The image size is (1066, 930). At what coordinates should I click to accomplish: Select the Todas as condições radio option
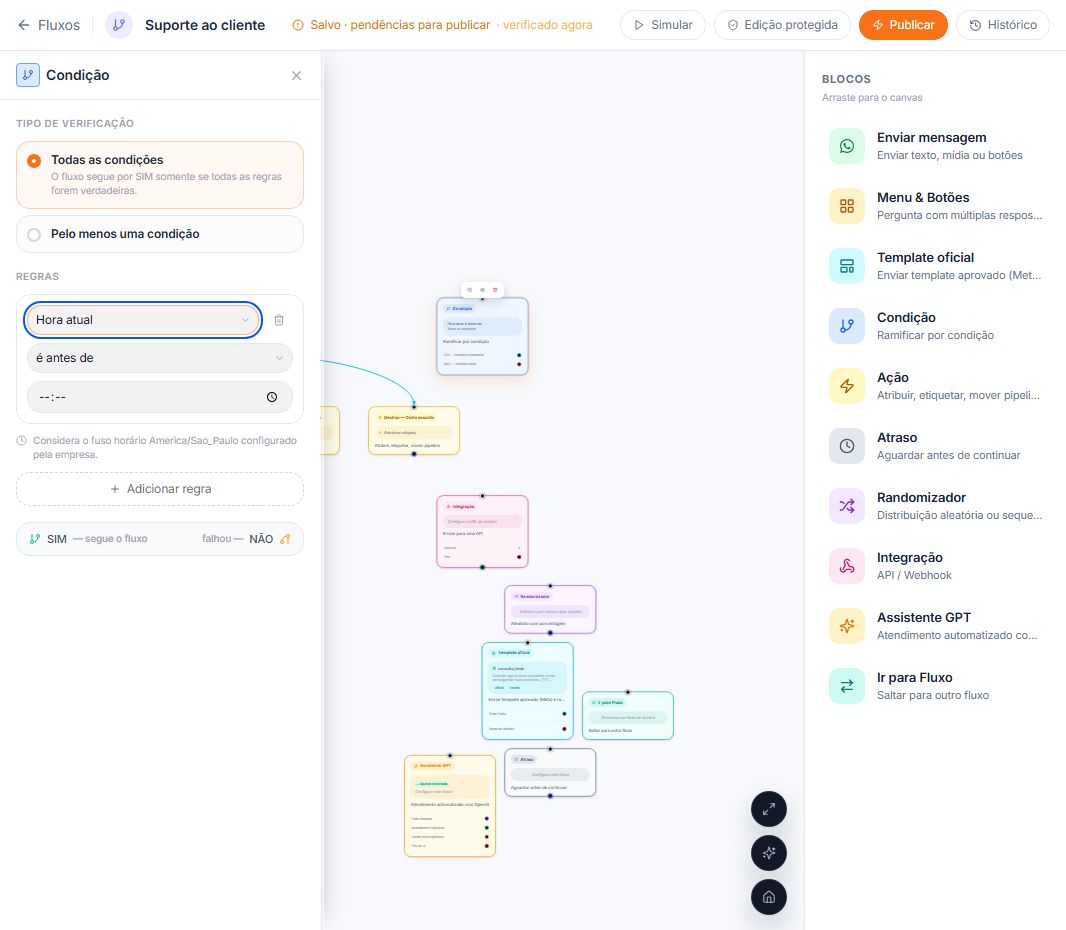[160, 175]
